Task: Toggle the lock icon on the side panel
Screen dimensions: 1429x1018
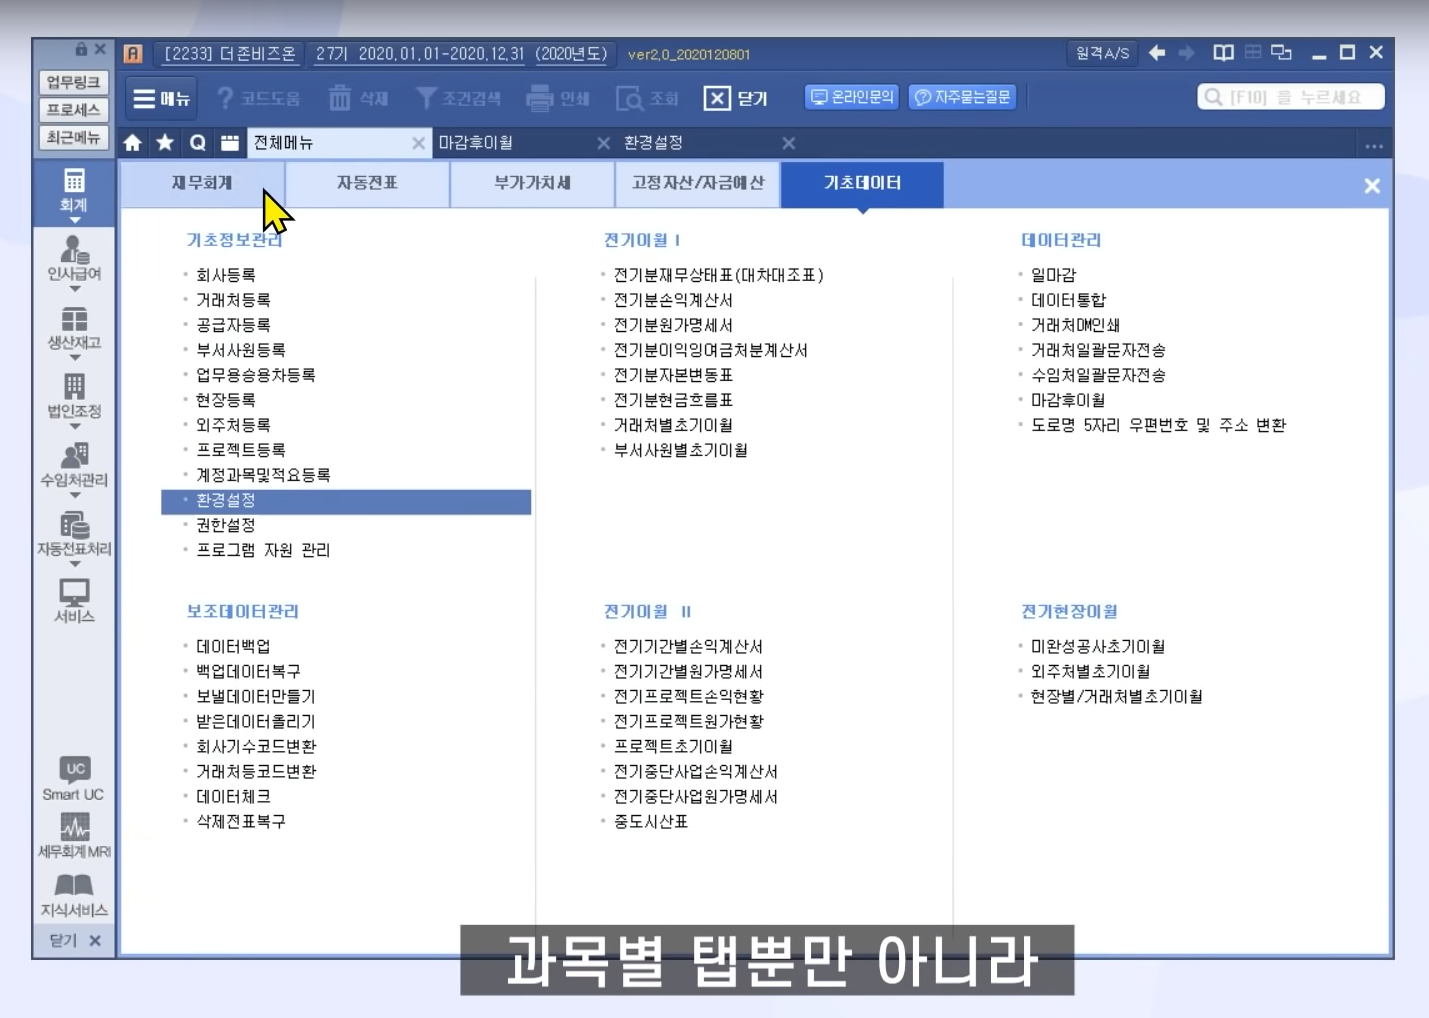Action: point(81,49)
